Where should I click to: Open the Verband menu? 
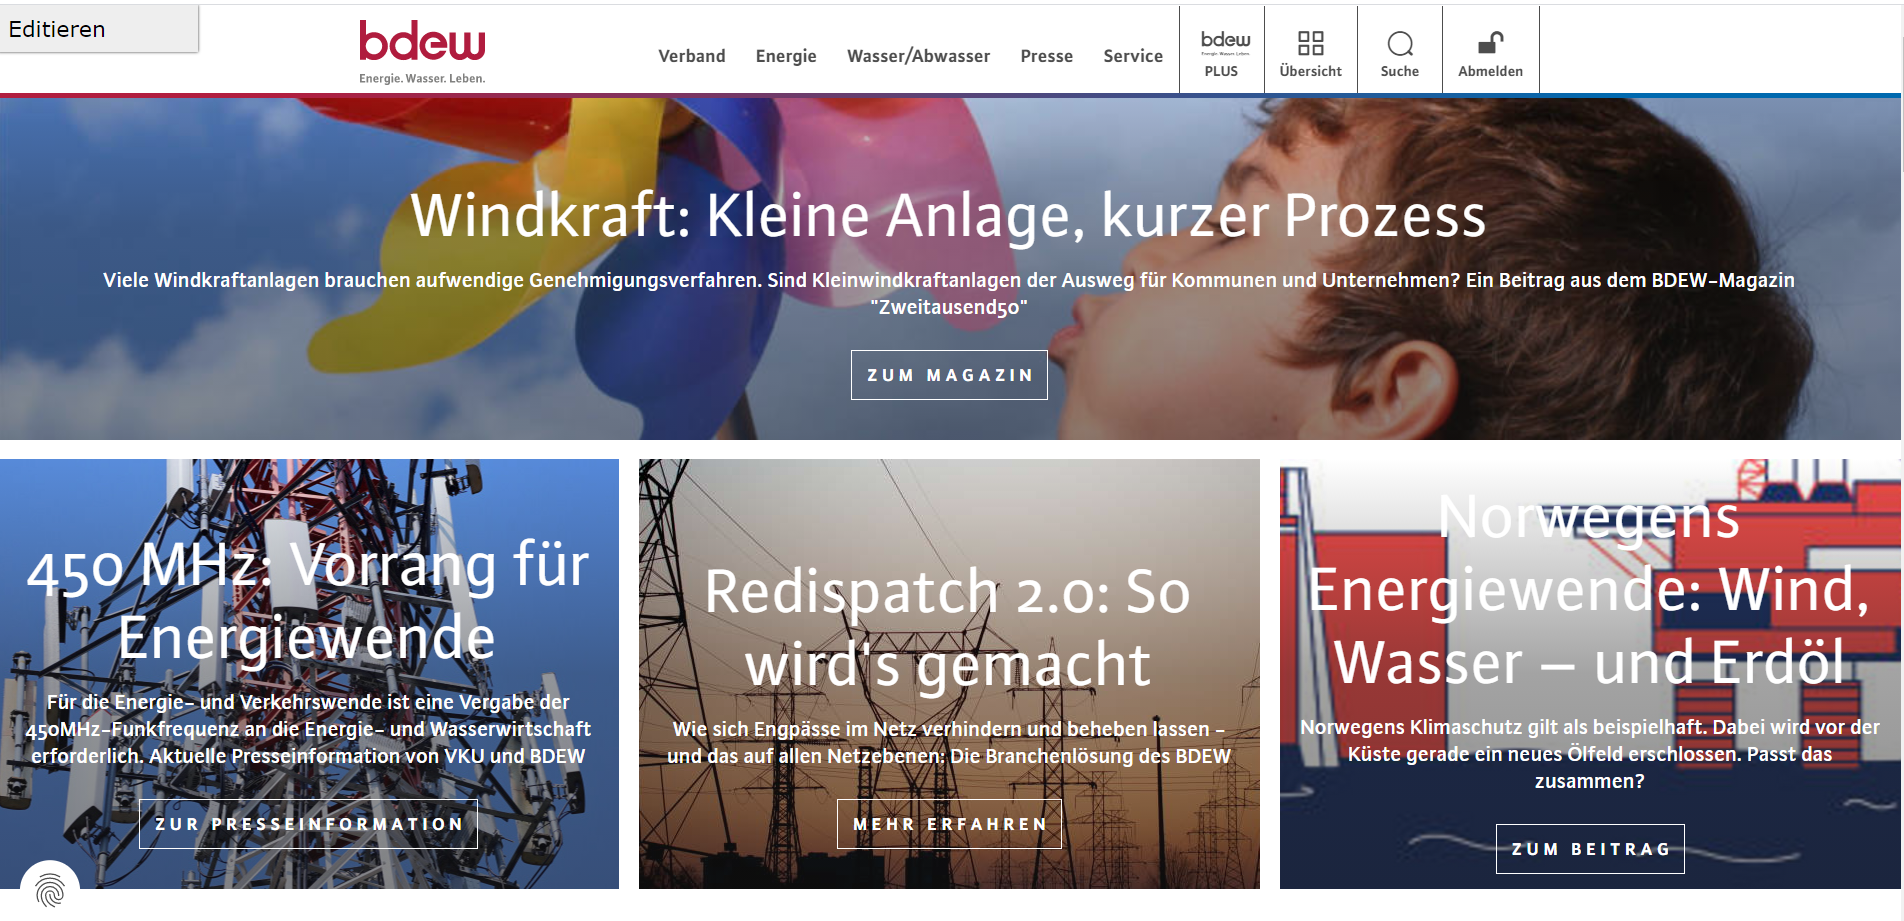692,56
